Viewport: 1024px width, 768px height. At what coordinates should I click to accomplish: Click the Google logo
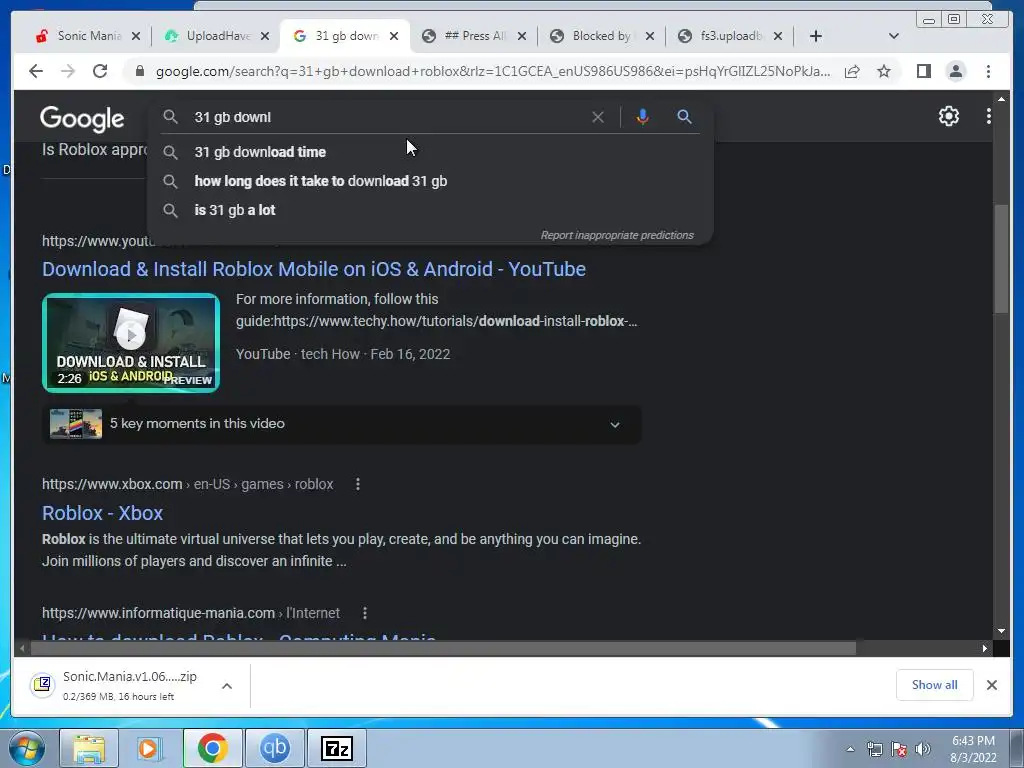(82, 118)
